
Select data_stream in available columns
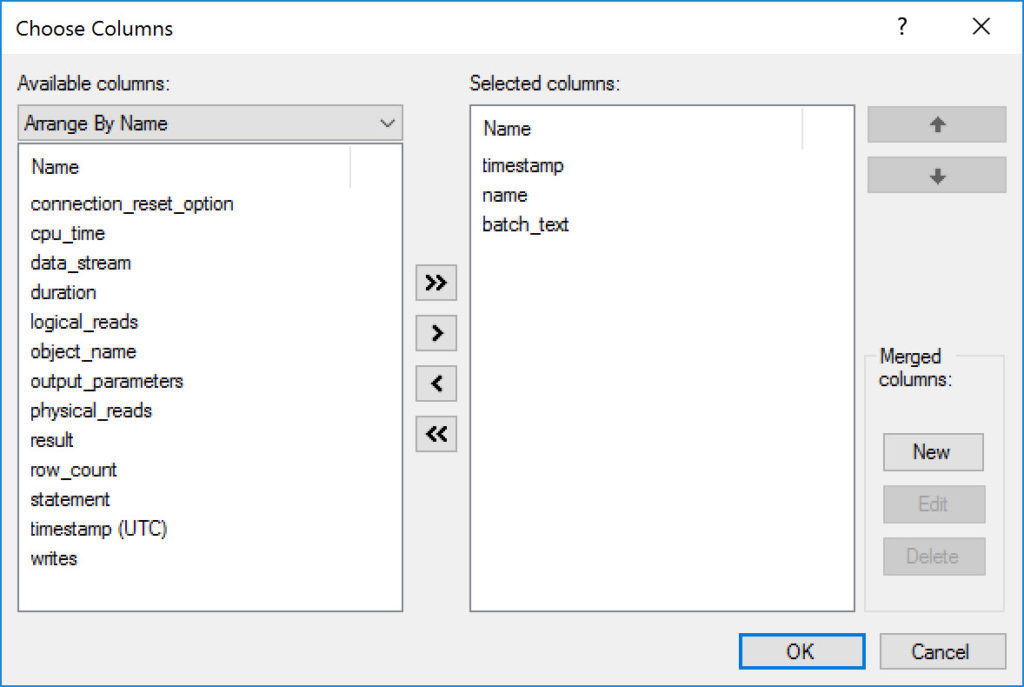point(81,263)
